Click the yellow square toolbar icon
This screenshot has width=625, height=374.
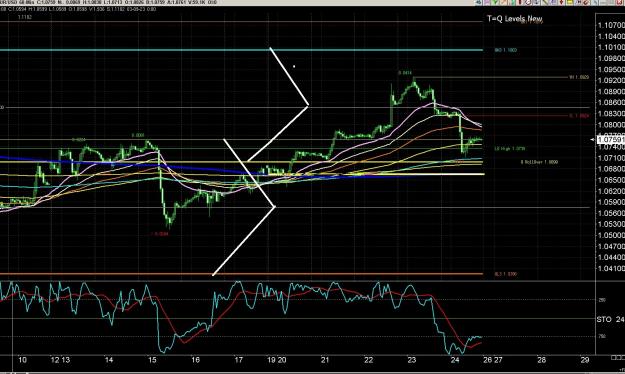[570, 2]
